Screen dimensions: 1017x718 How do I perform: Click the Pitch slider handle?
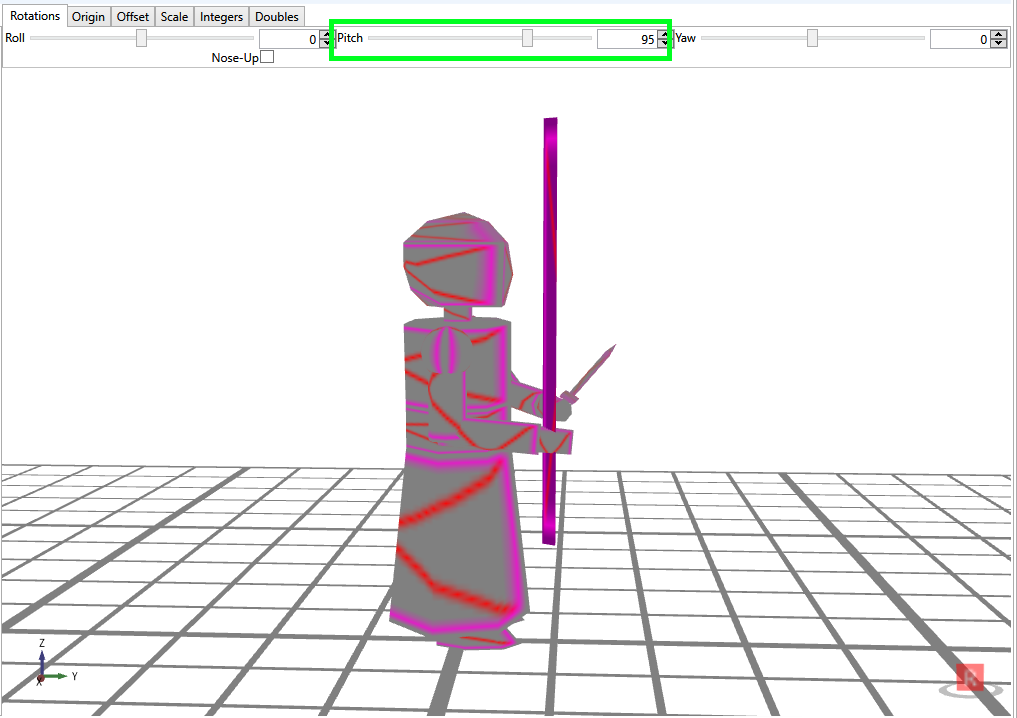click(x=527, y=38)
